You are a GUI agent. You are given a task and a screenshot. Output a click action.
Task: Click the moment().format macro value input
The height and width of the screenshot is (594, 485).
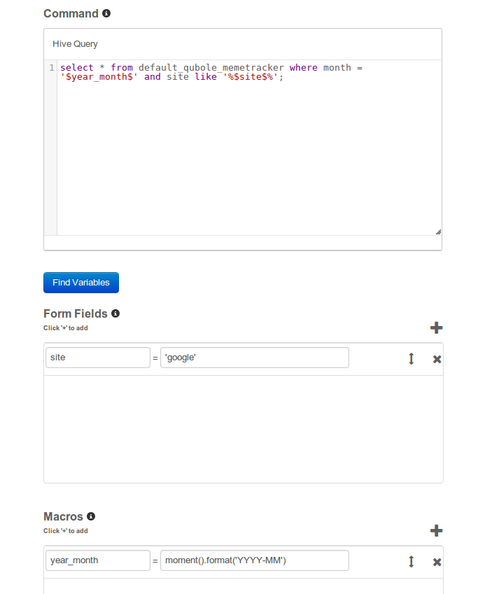(255, 560)
